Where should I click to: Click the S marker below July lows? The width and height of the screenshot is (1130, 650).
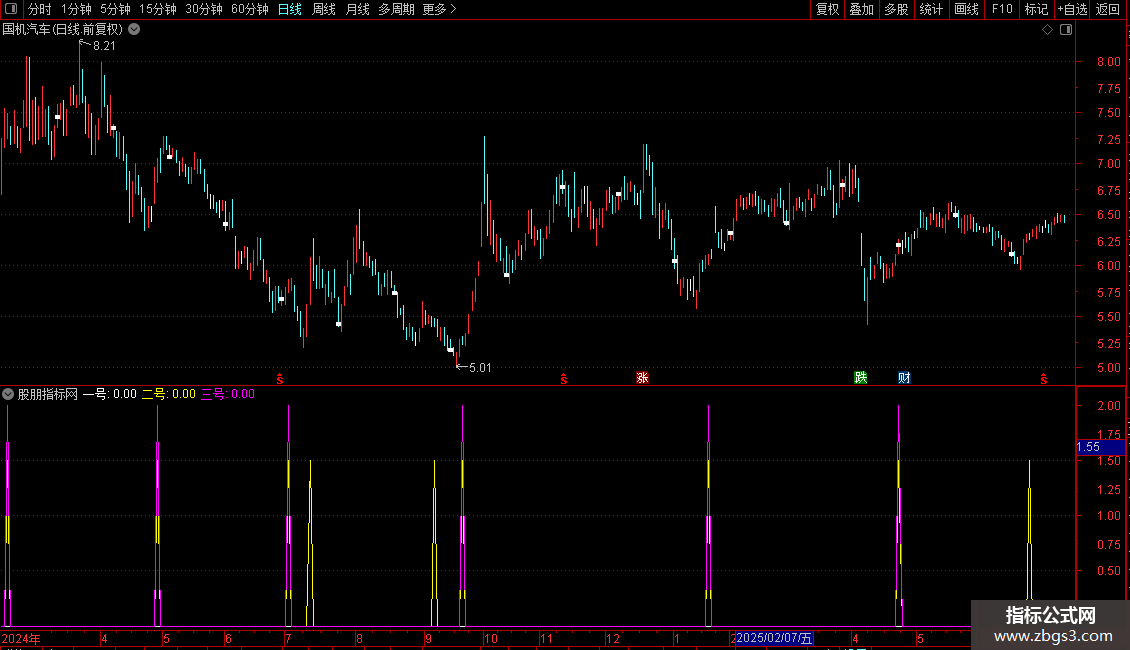(280, 379)
